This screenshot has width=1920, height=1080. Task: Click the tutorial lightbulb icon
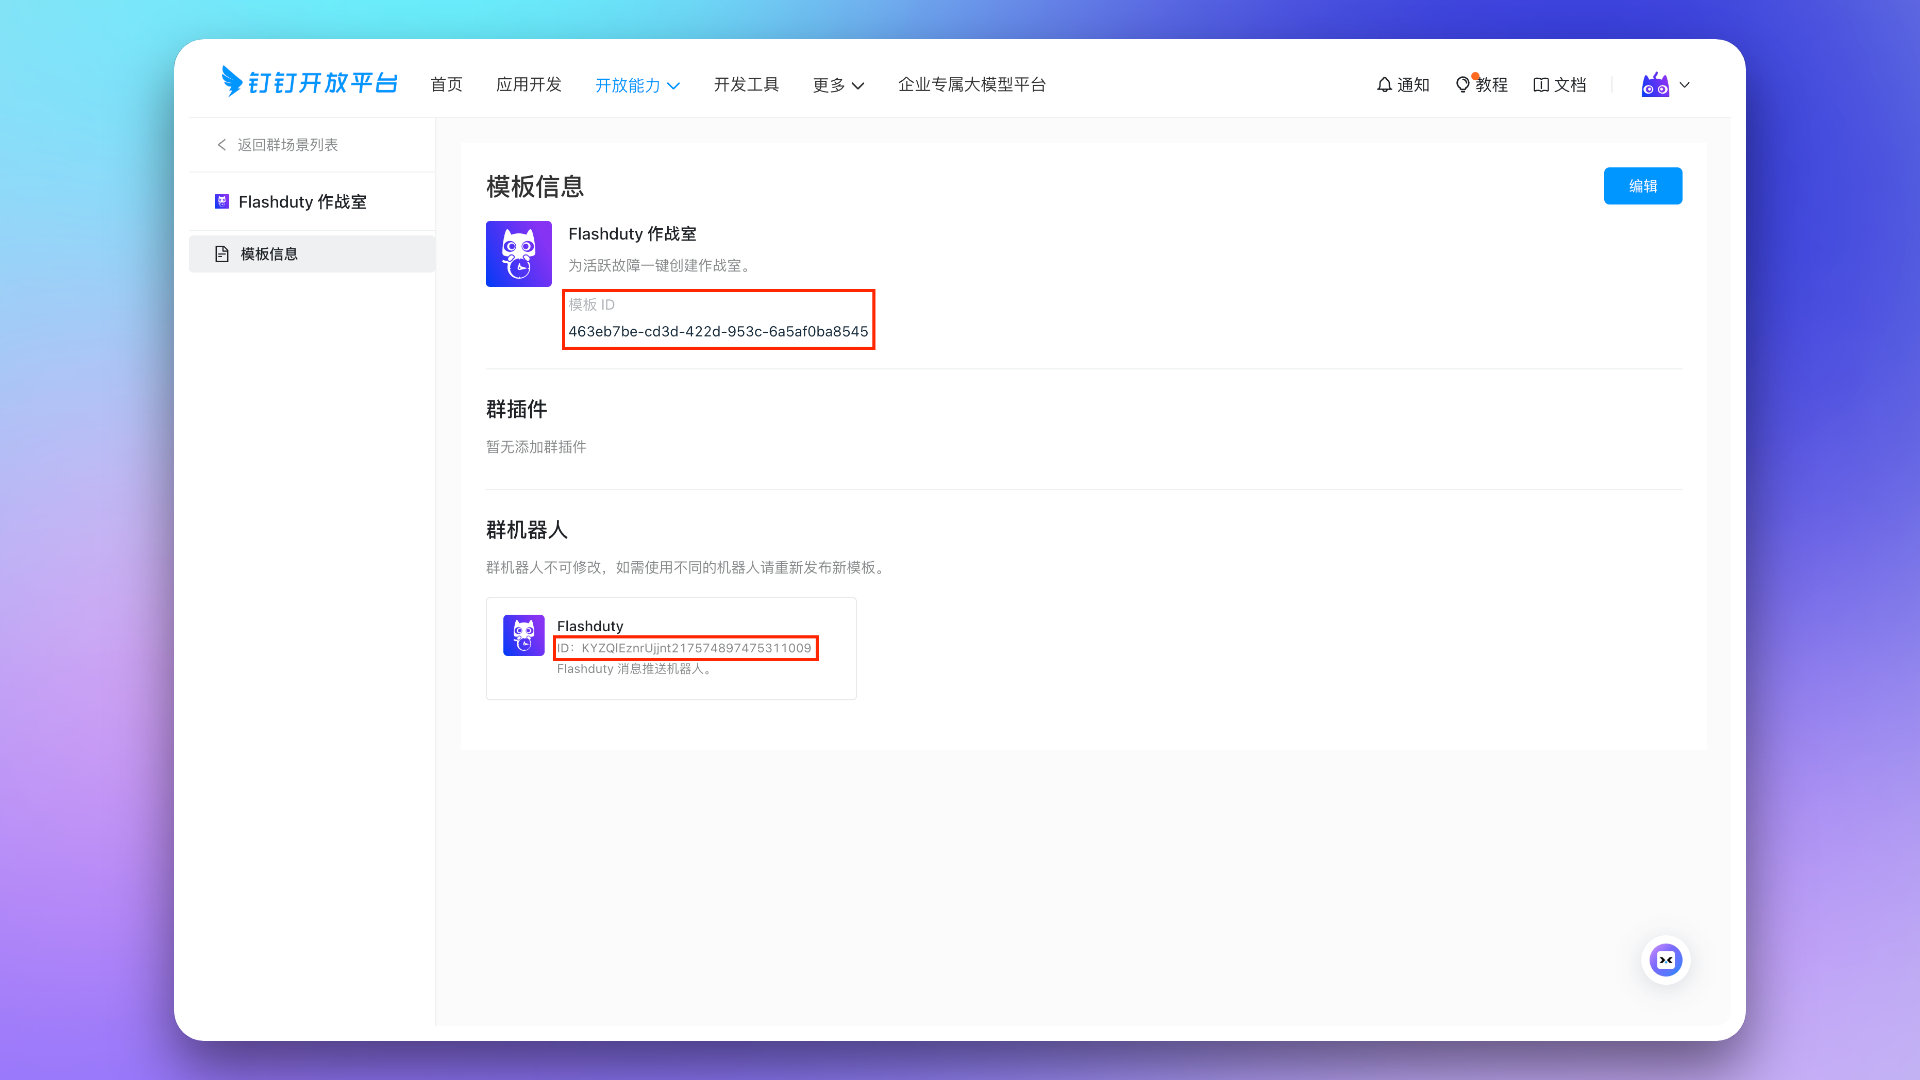coord(1463,85)
